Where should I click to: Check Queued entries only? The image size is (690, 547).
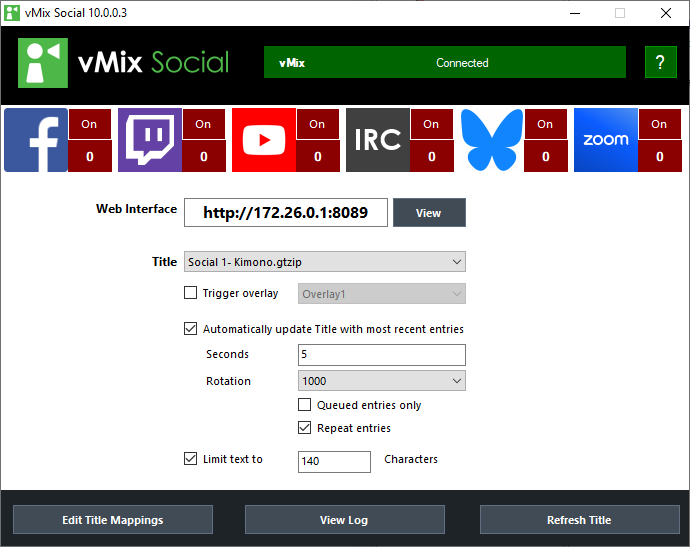click(x=305, y=405)
